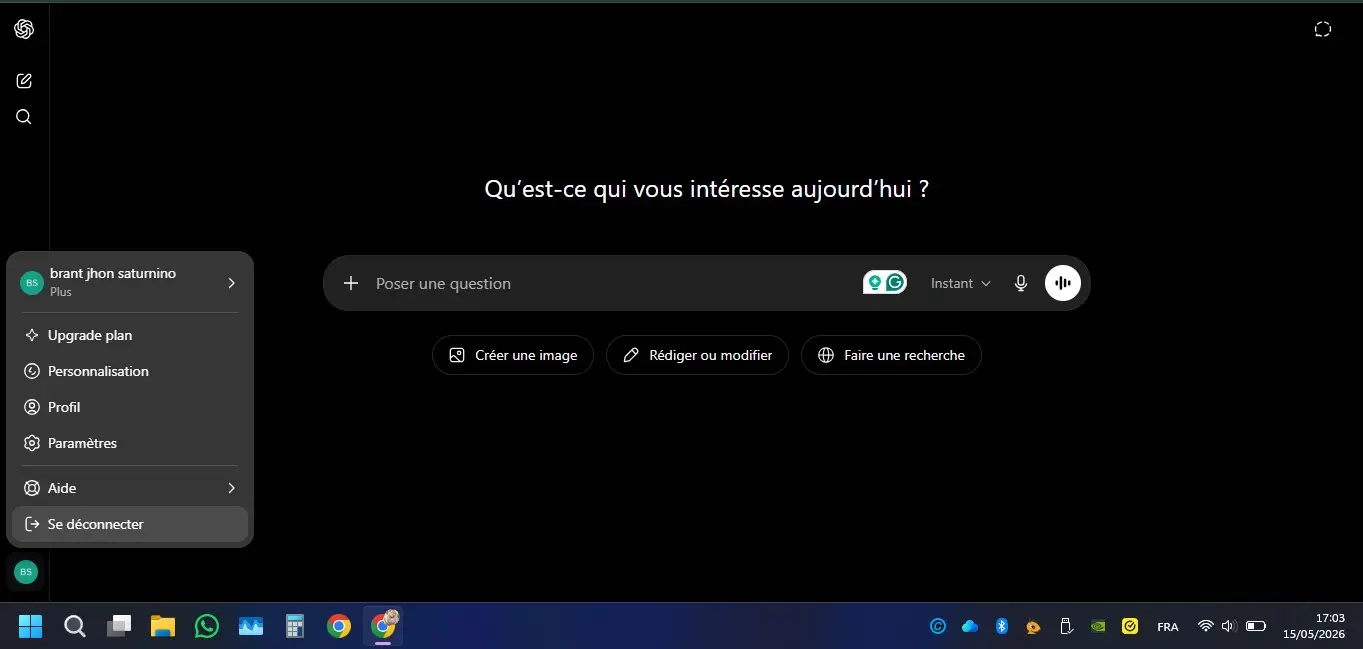
Task: Expand the Aide submenu
Action: point(130,488)
